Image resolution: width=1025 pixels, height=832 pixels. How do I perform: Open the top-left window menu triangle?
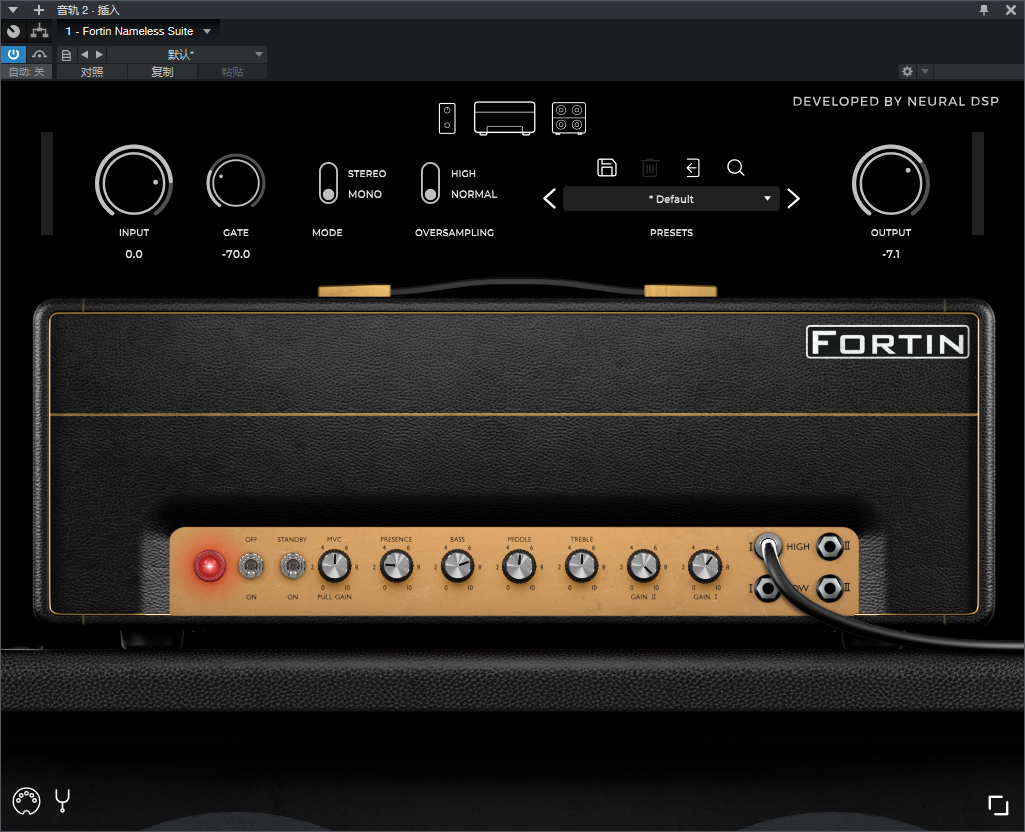[x=13, y=10]
